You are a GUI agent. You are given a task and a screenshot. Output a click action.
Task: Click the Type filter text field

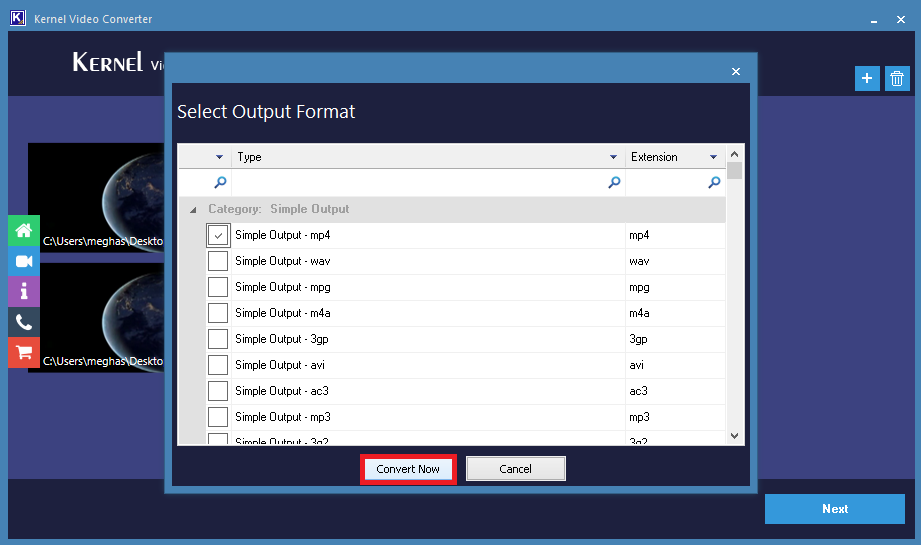418,183
